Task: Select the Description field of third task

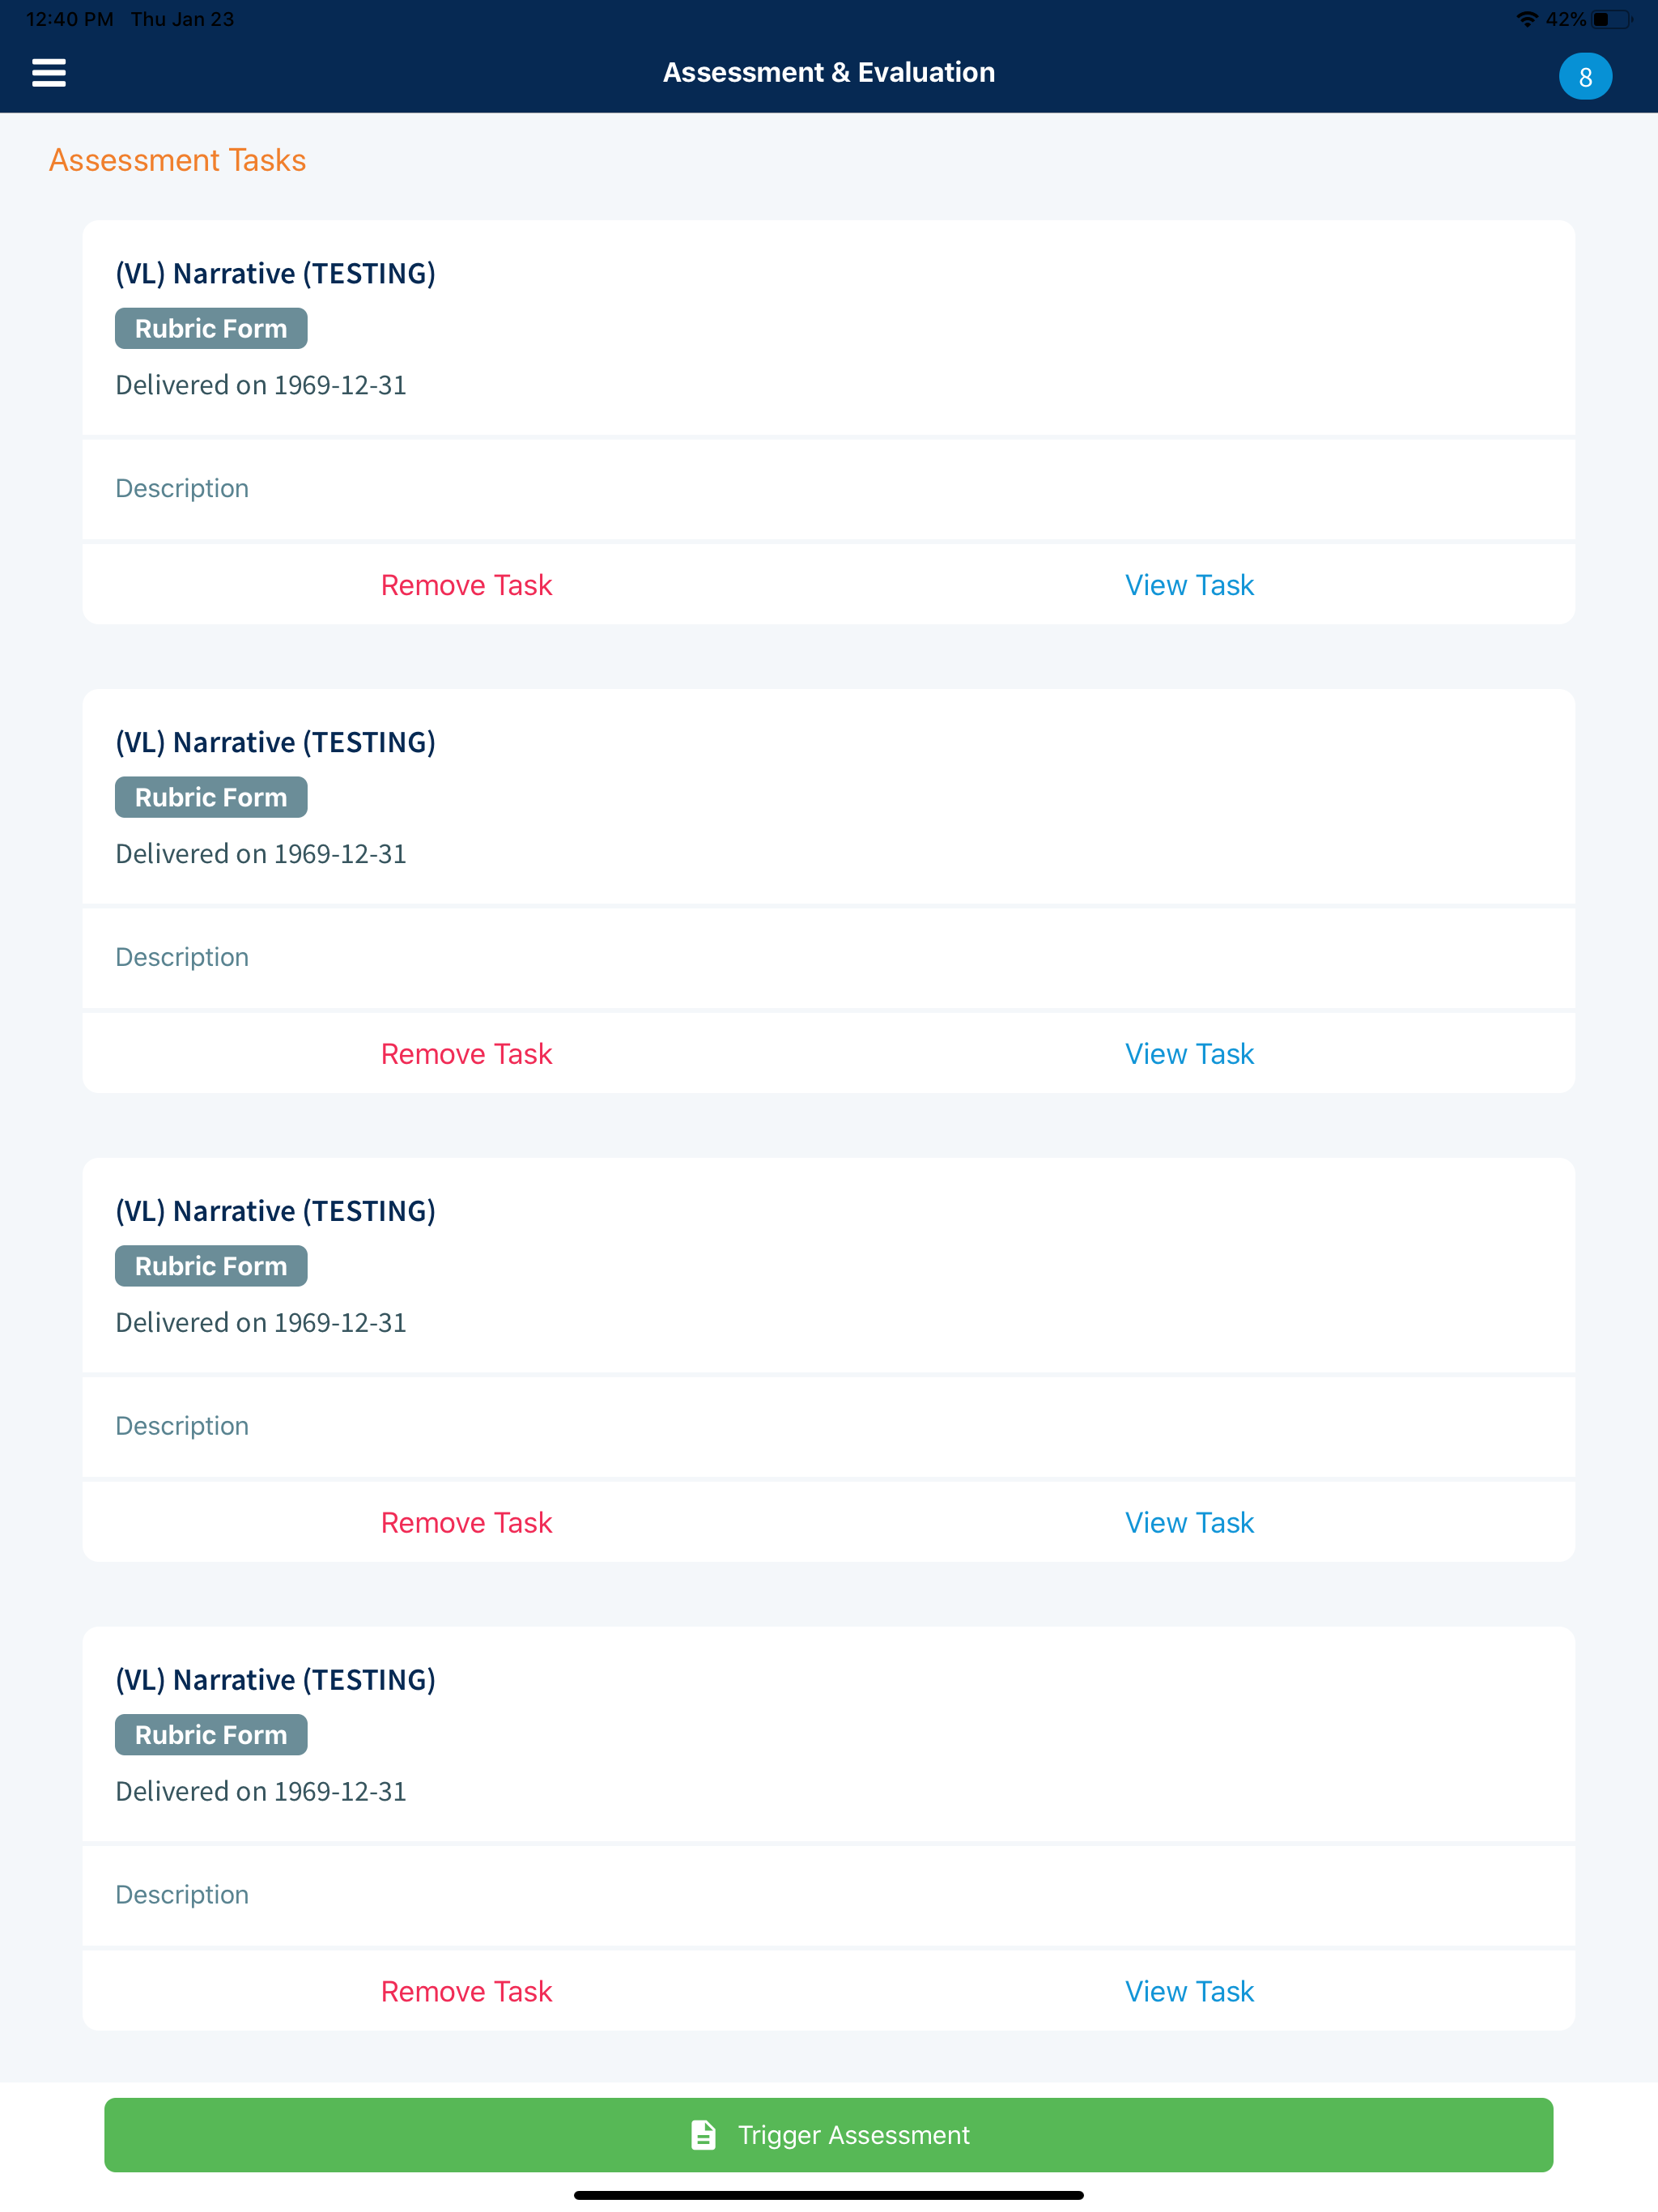Action: click(828, 1426)
